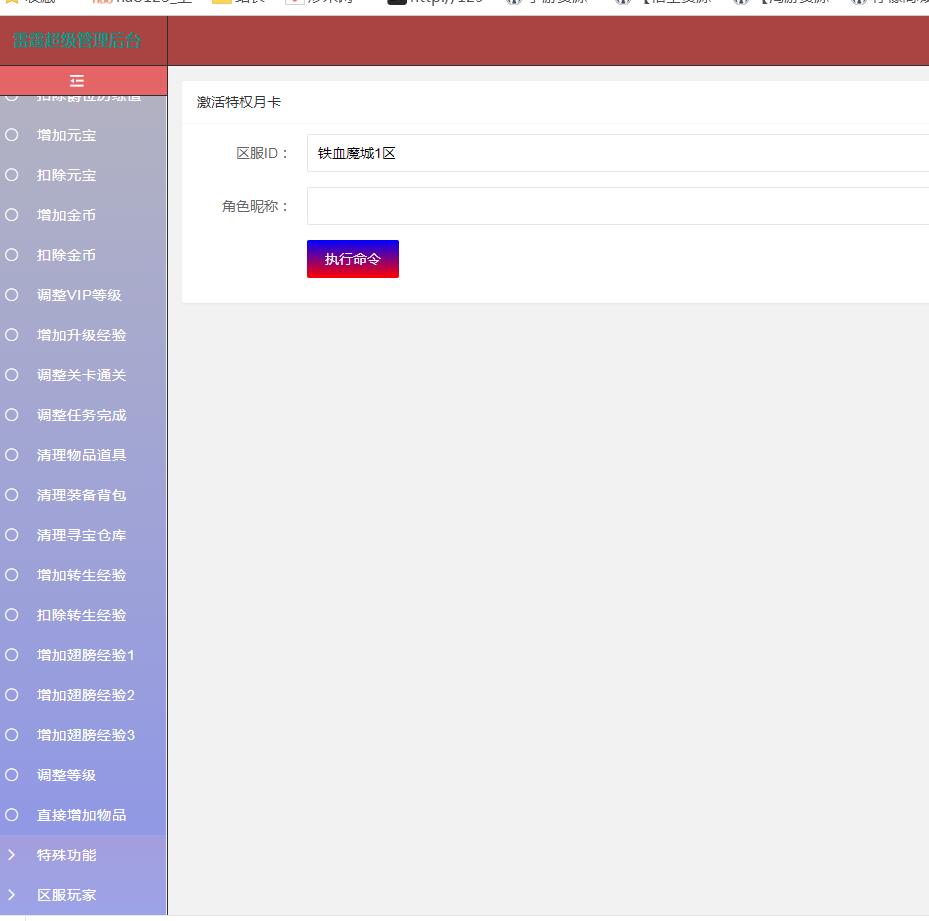Go to 调整关卡通关 page
Image resolution: width=929 pixels, height=921 pixels.
[82, 375]
